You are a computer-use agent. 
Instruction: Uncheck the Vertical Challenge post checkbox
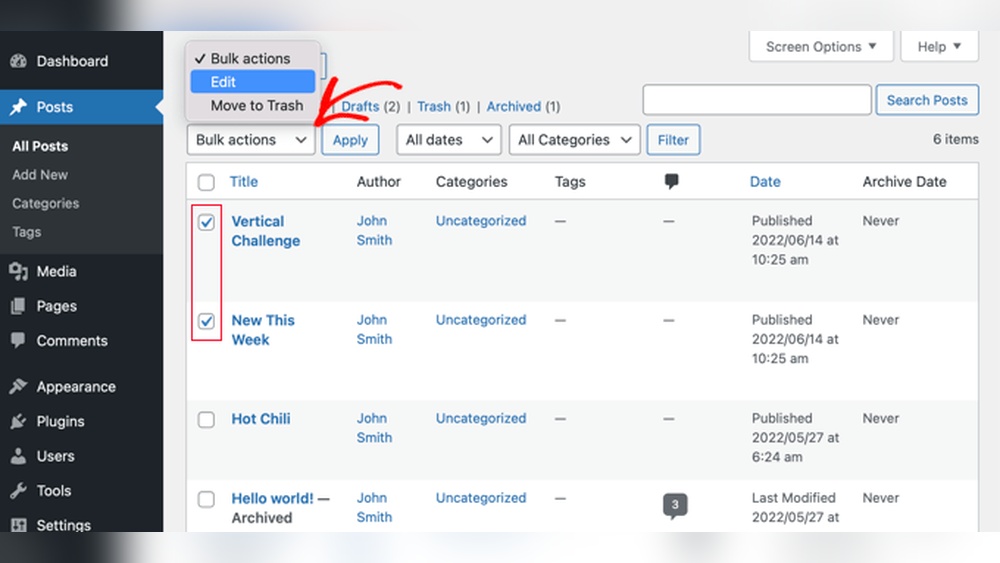(x=206, y=222)
